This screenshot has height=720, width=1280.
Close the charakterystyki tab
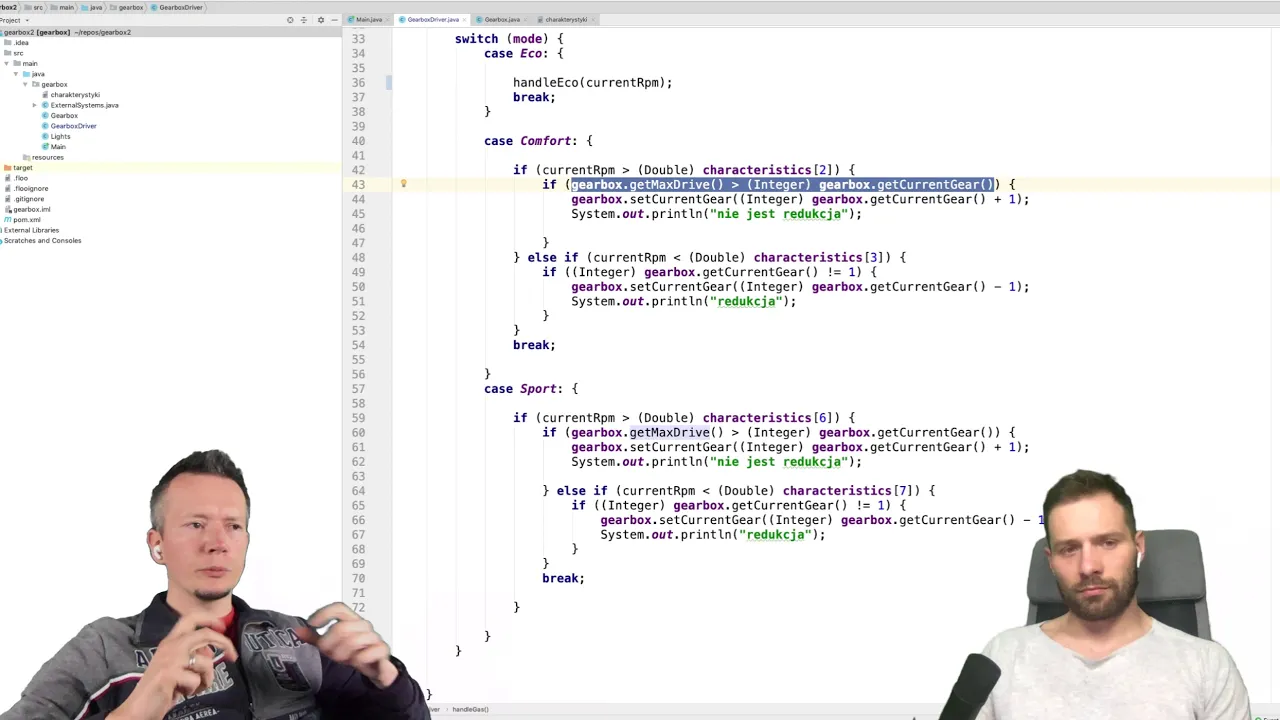coord(595,20)
